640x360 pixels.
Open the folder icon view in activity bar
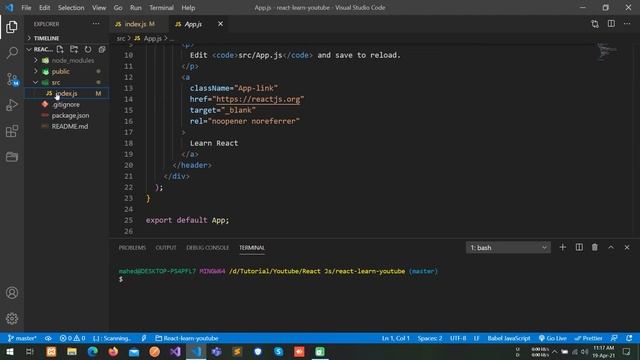click(12, 157)
